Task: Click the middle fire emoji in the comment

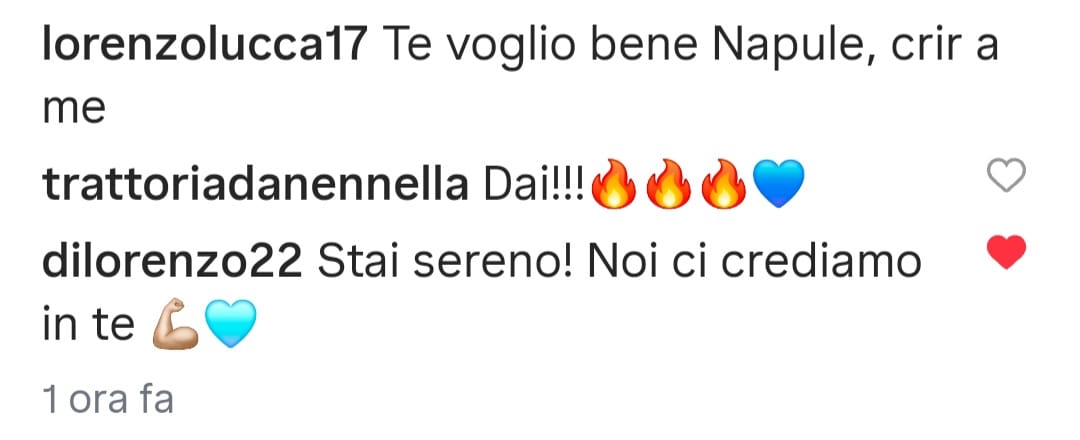Action: coord(669,185)
